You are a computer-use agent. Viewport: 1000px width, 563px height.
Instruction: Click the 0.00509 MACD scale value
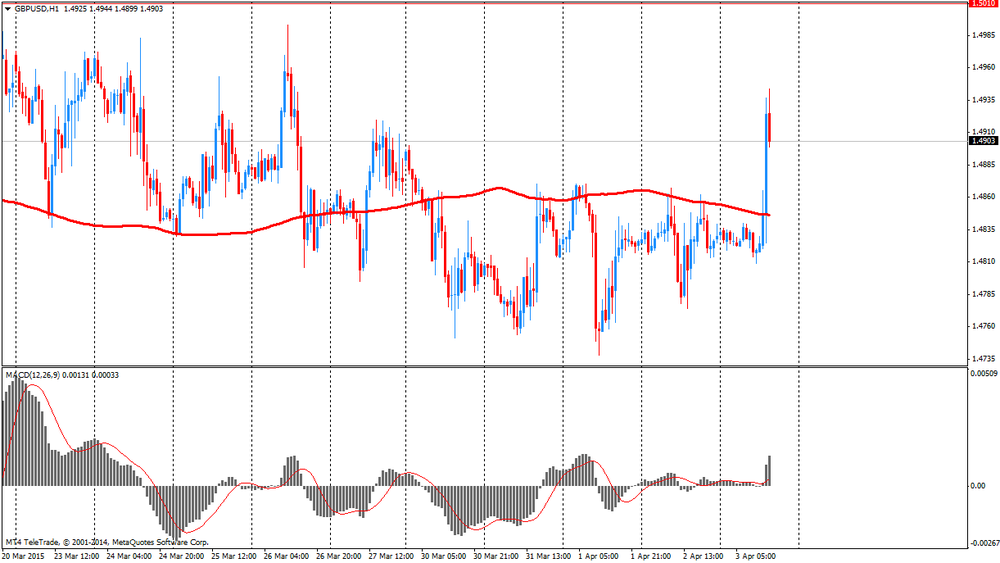tap(981, 374)
